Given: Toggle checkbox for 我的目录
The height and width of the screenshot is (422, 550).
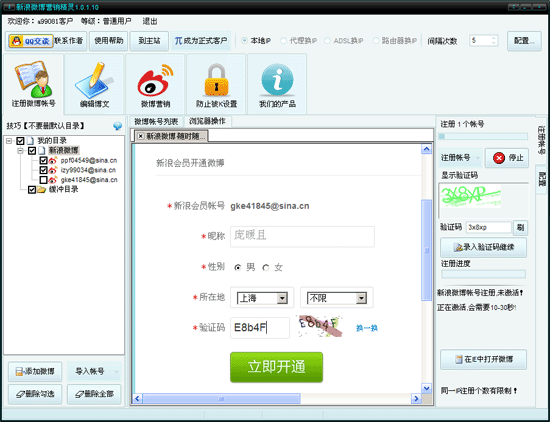Looking at the screenshot, I should pos(20,141).
